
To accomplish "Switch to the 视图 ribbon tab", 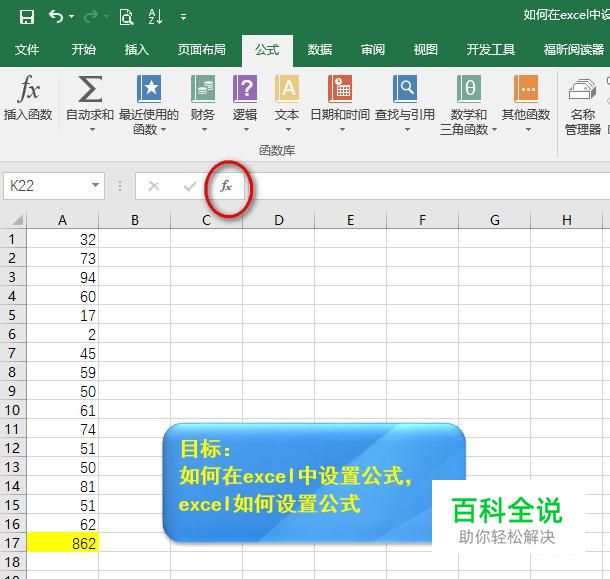I will click(426, 49).
